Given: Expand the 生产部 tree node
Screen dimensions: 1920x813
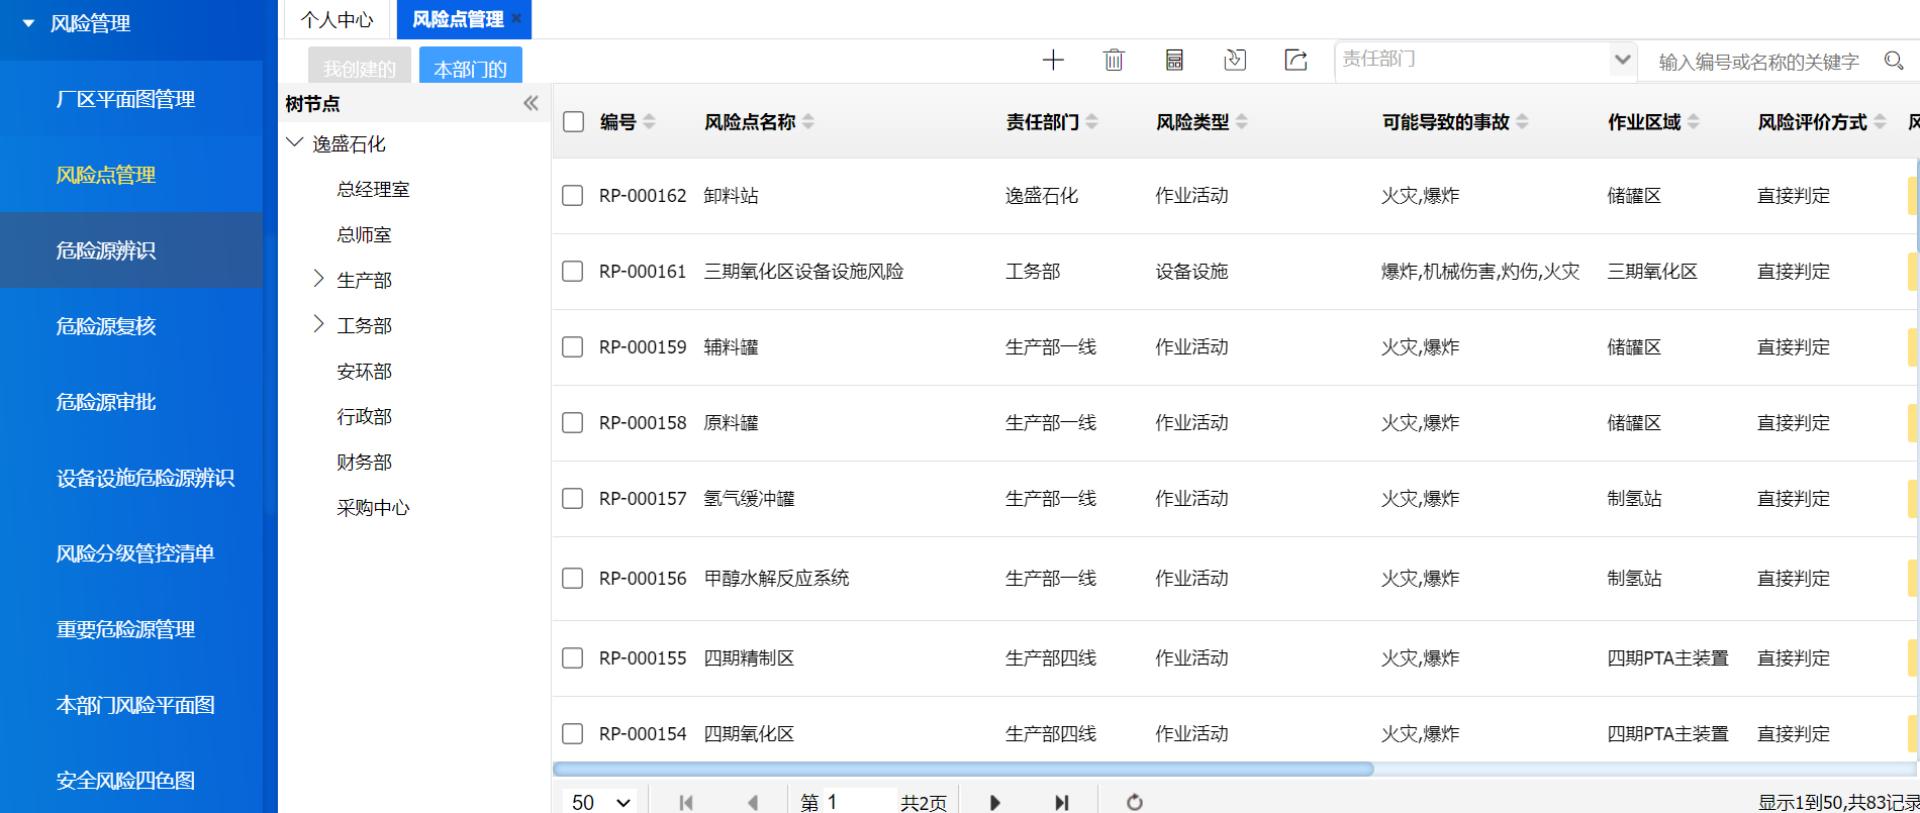Looking at the screenshot, I should point(319,279).
